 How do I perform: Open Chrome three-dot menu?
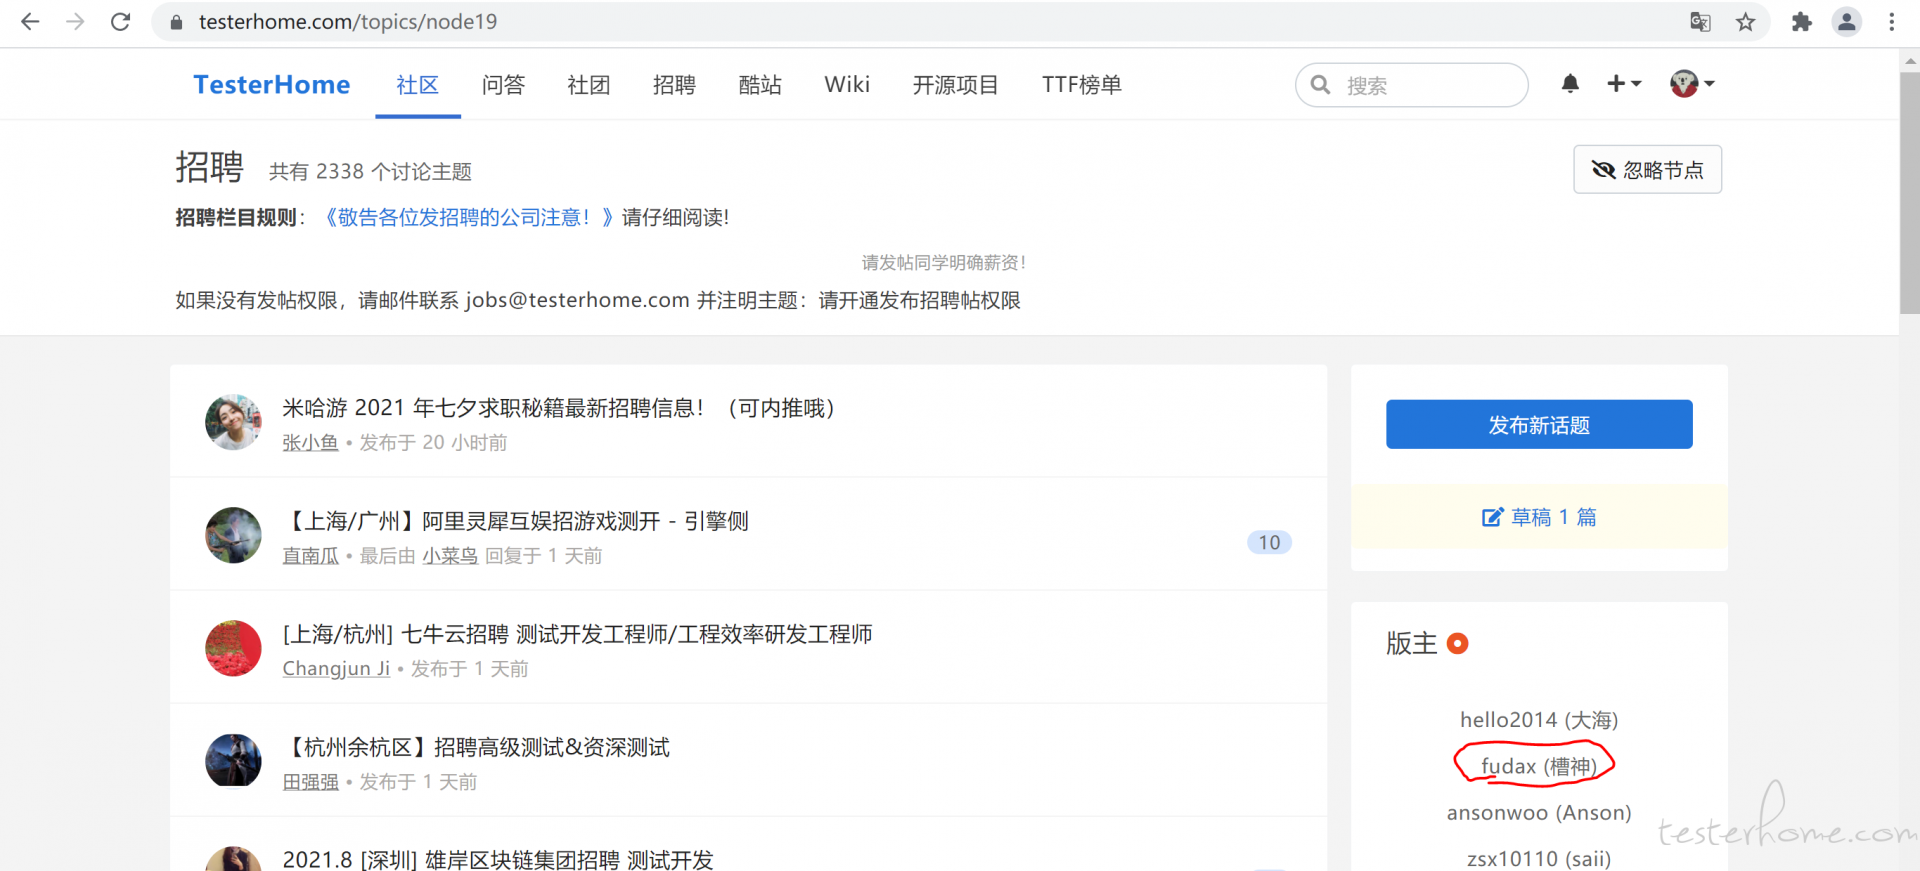tap(1891, 22)
